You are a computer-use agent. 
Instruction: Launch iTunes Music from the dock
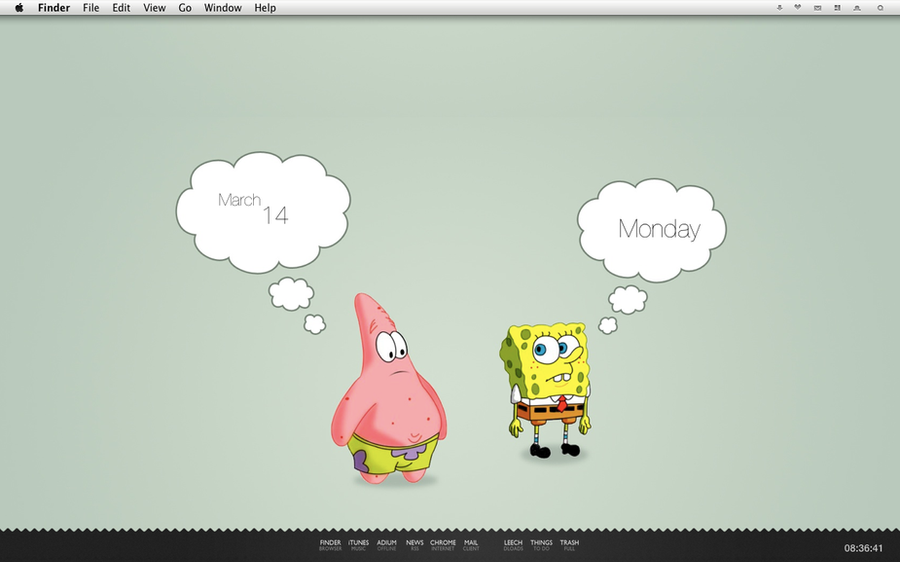[x=358, y=545]
